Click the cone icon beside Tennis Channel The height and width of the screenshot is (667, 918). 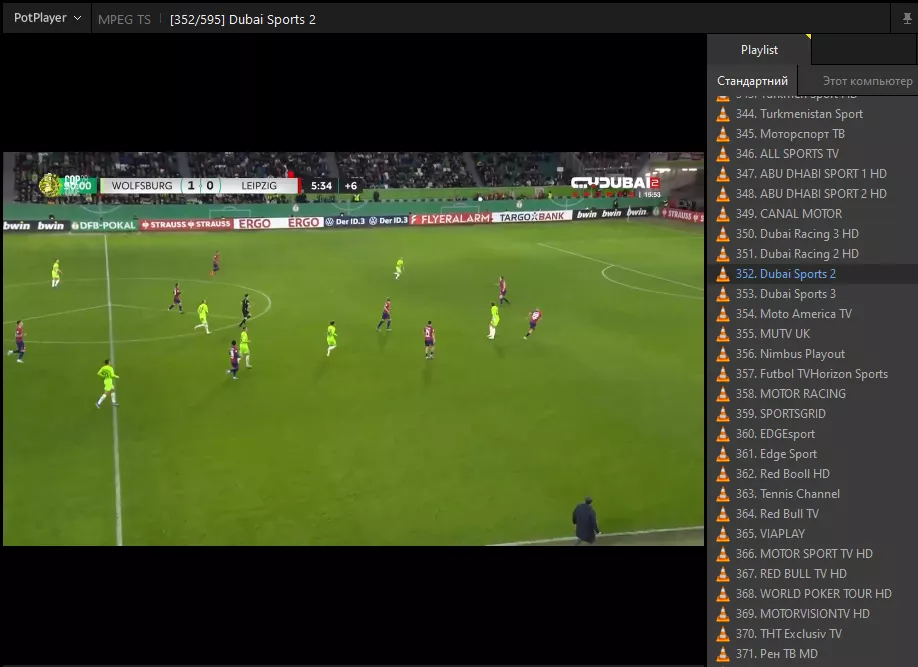(x=723, y=494)
